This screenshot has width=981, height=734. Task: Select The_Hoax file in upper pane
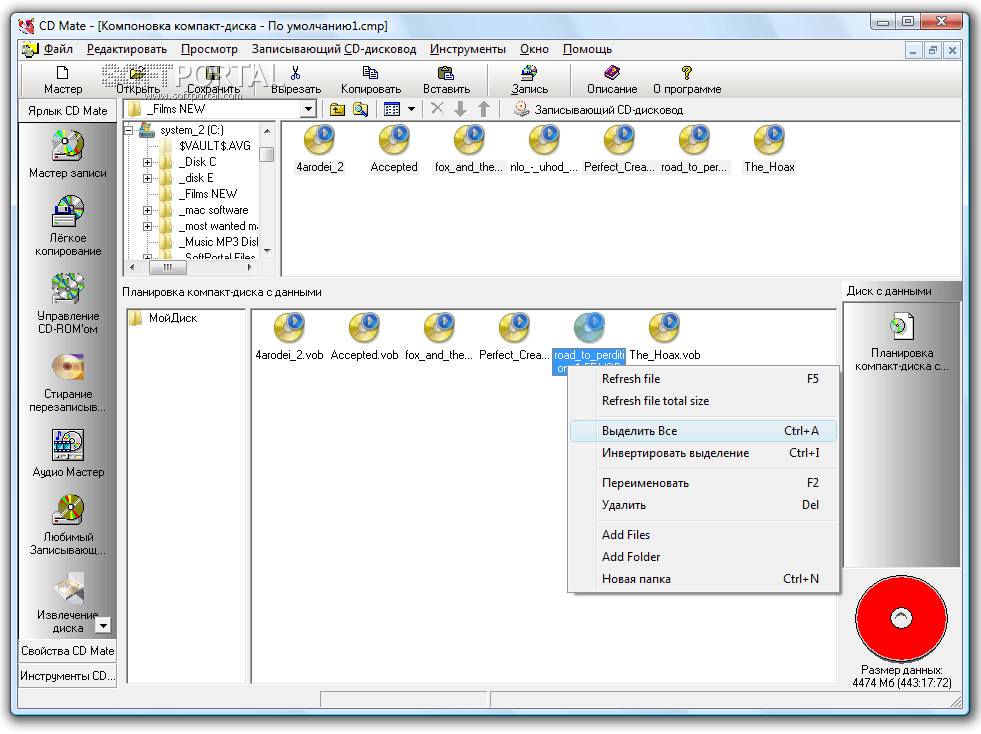pos(769,150)
